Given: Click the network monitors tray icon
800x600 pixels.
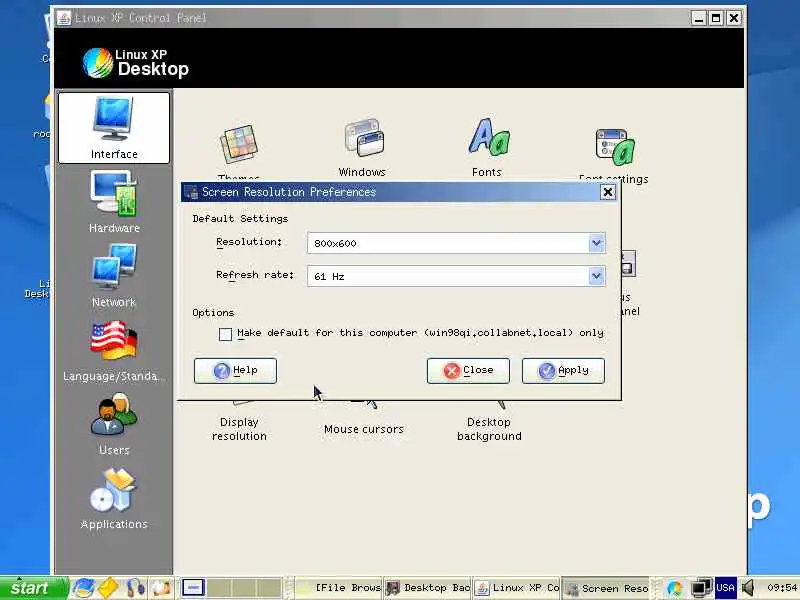Looking at the screenshot, I should [702, 589].
